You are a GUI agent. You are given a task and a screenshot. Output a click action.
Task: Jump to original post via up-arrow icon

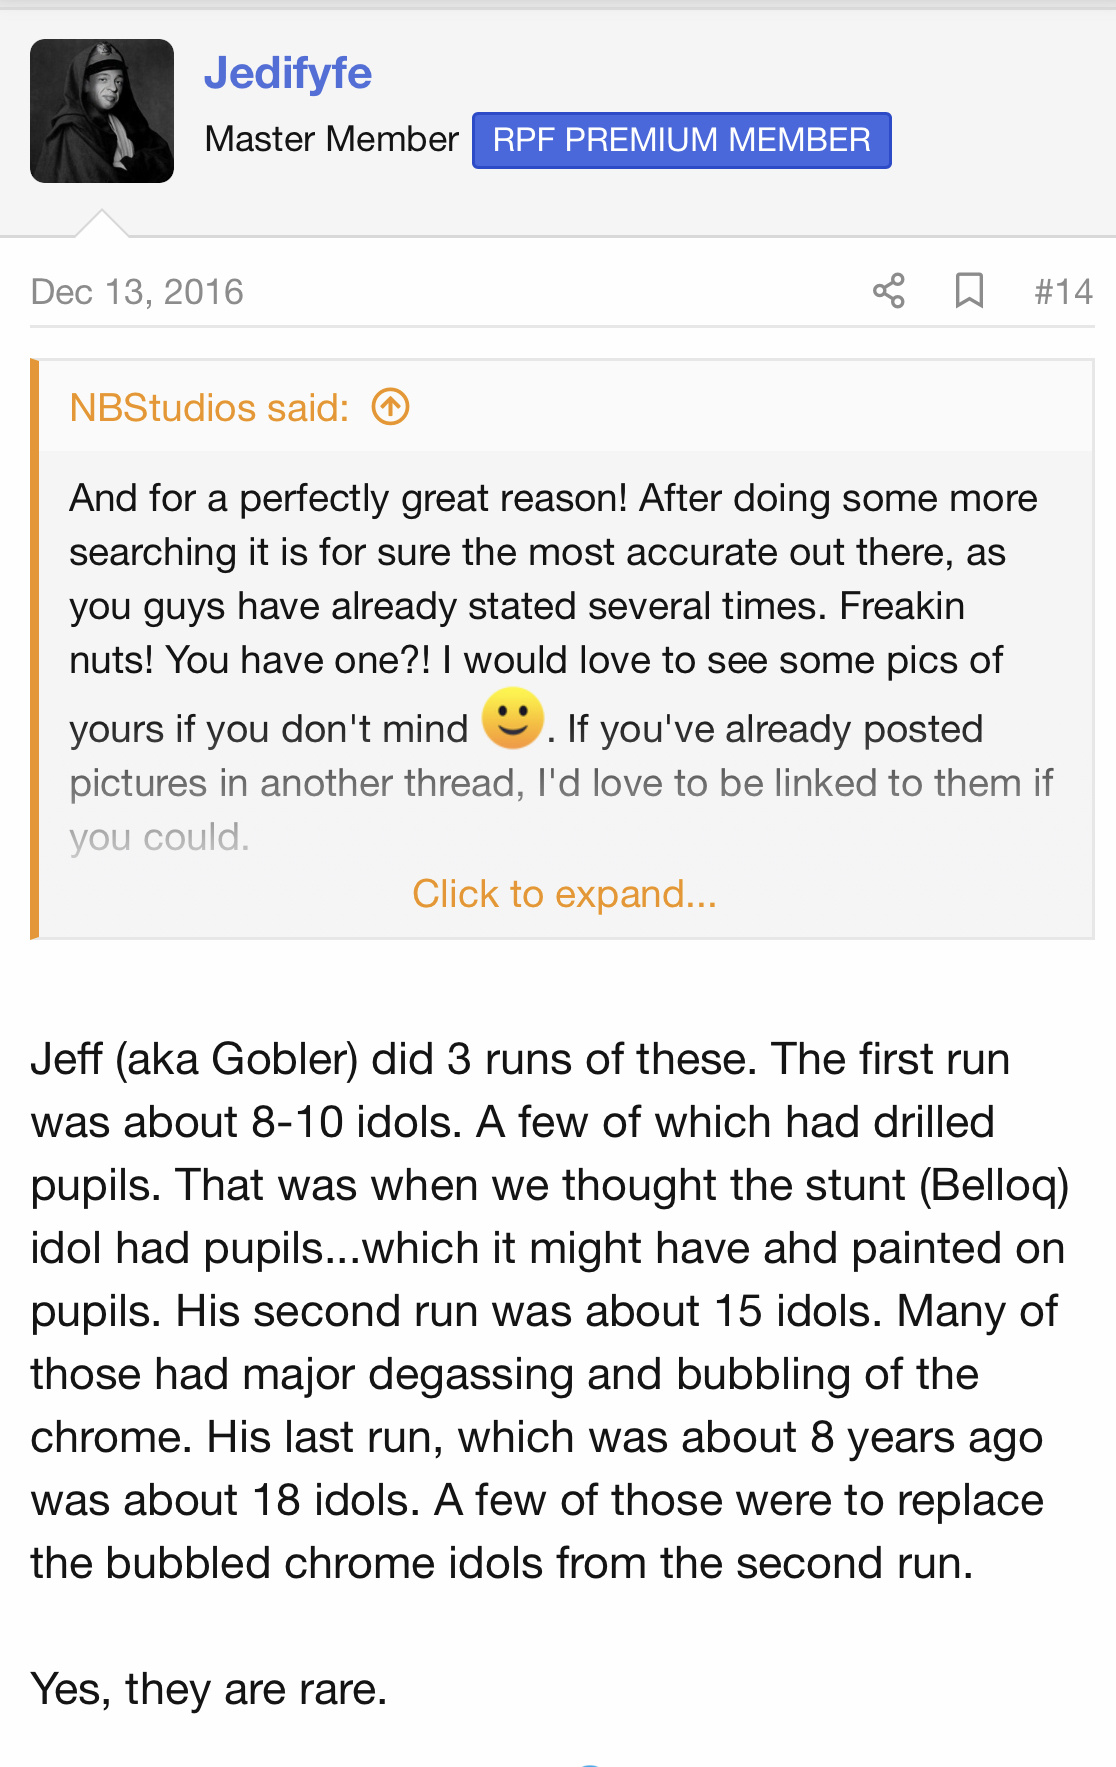(390, 407)
